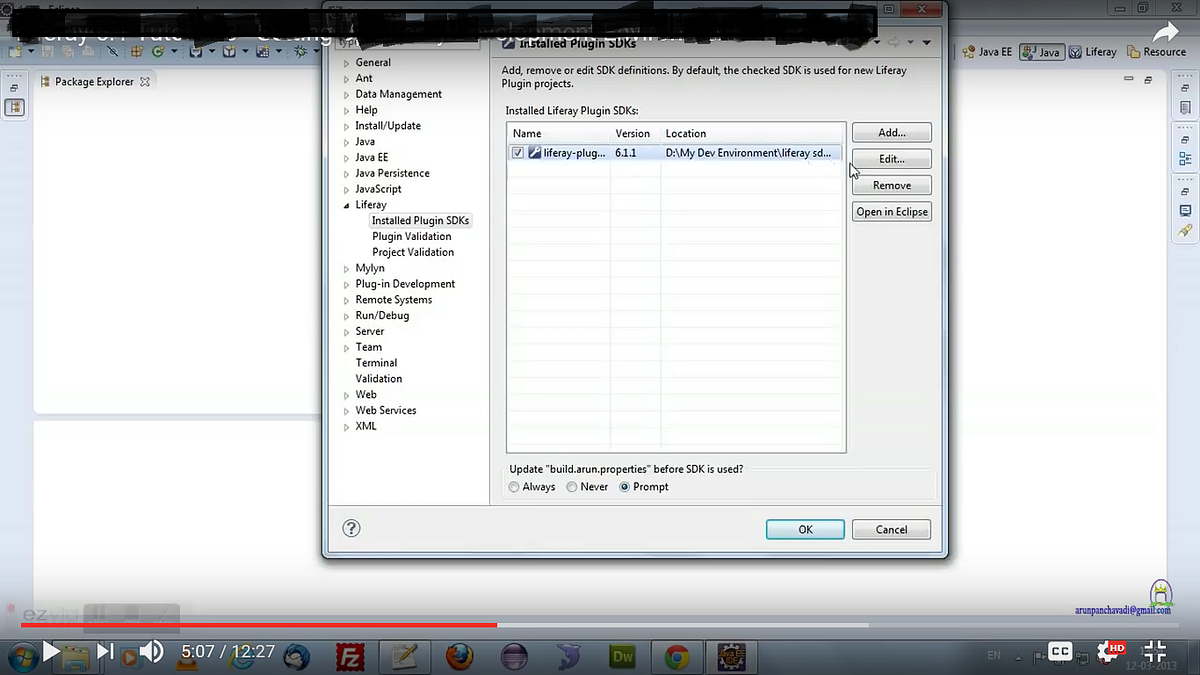This screenshot has width=1200, height=675.
Task: Launch Dreamweaver from the taskbar
Action: tap(622, 657)
